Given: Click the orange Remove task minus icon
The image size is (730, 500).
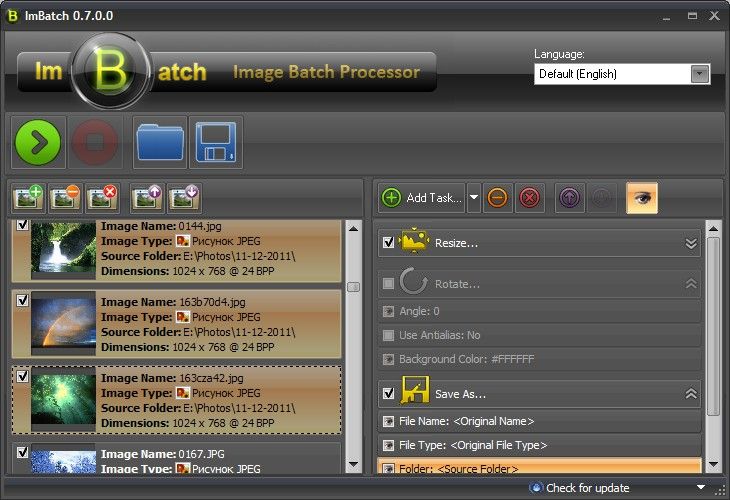Looking at the screenshot, I should point(497,198).
